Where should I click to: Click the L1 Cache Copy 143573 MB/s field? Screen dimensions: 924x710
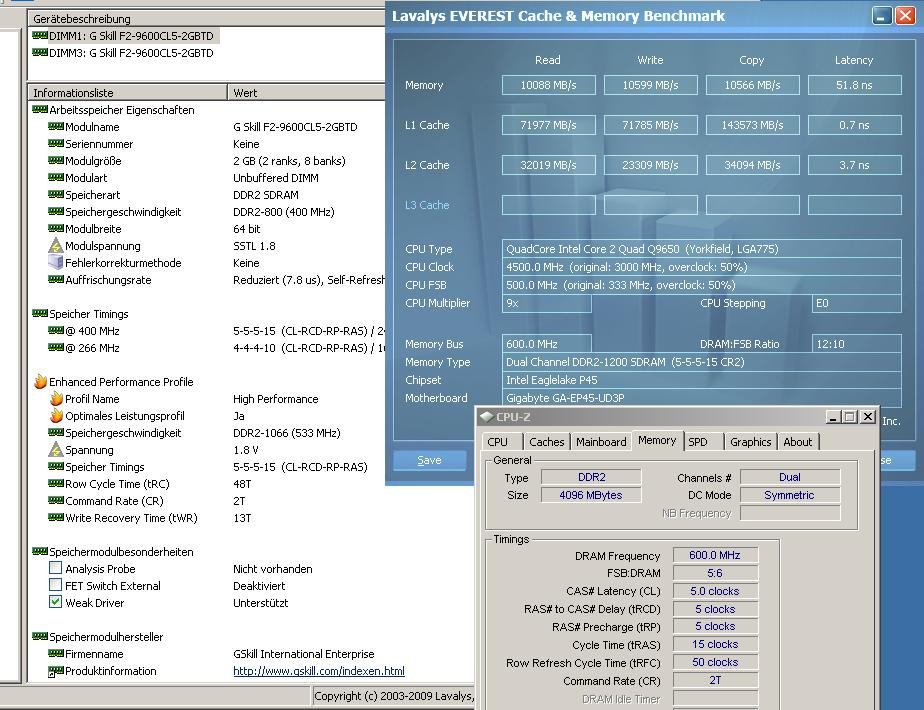point(753,125)
